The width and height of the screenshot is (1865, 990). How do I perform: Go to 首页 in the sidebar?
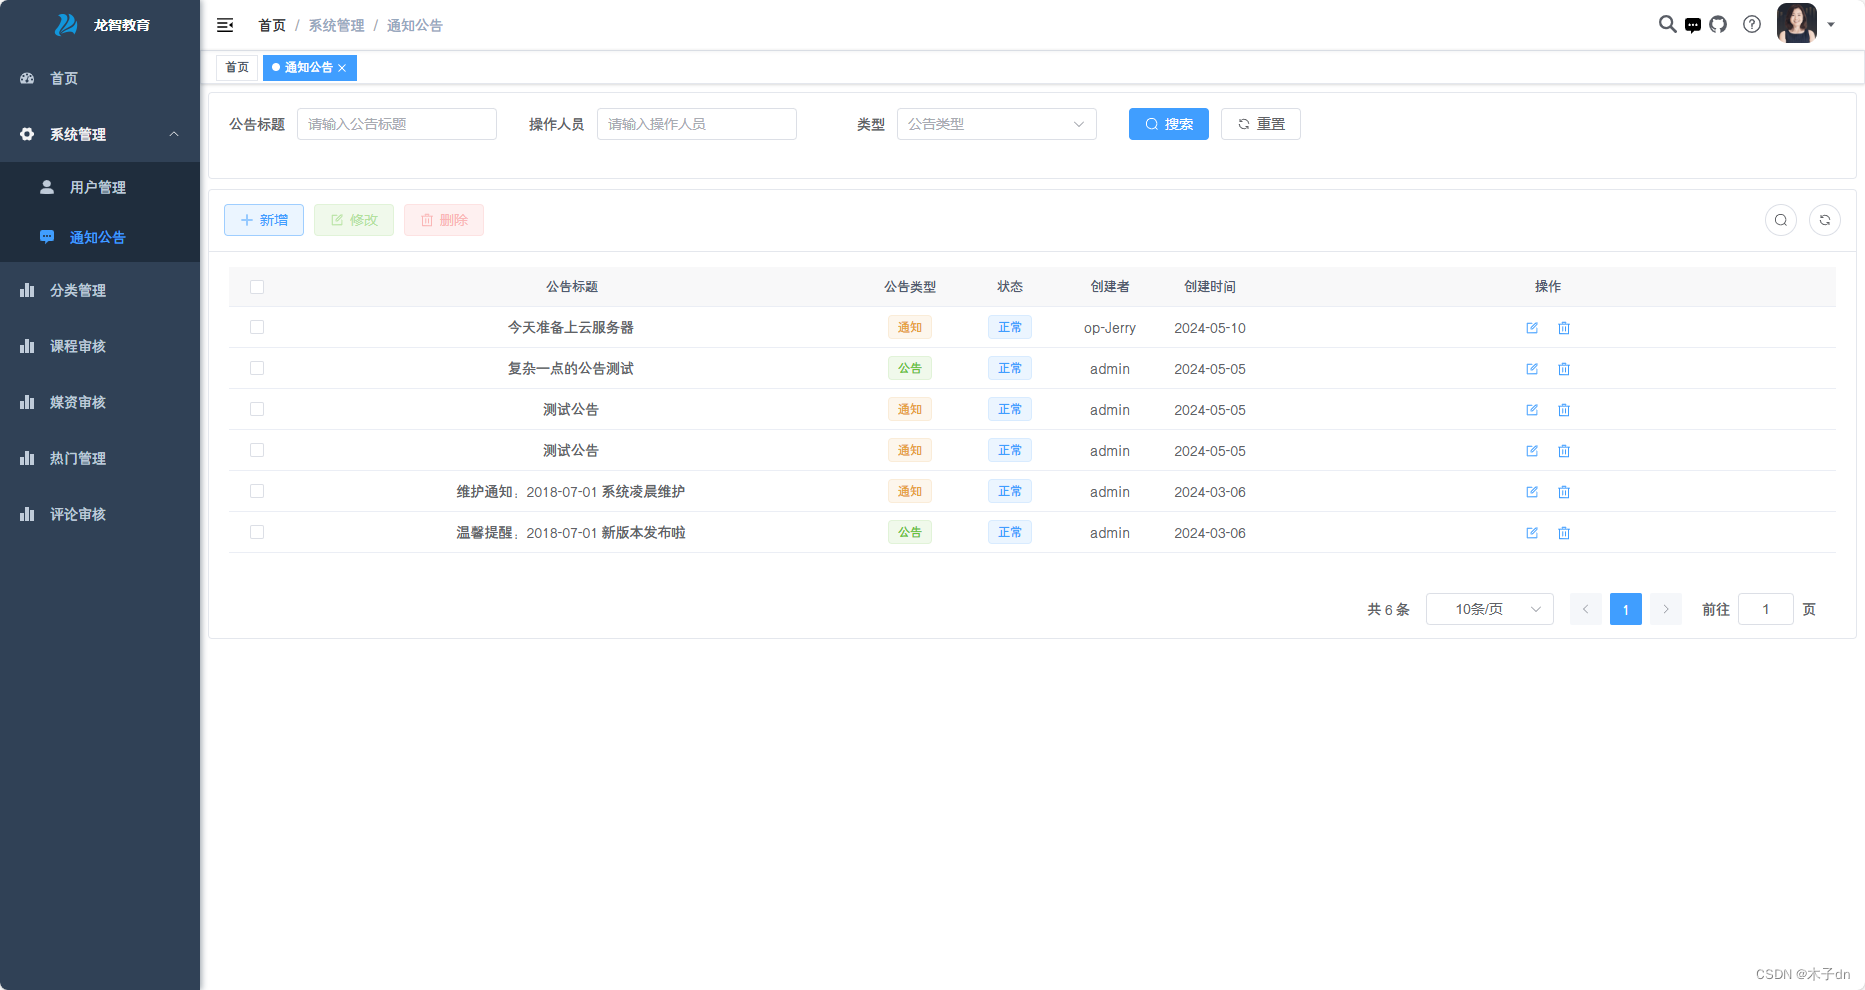[100, 78]
